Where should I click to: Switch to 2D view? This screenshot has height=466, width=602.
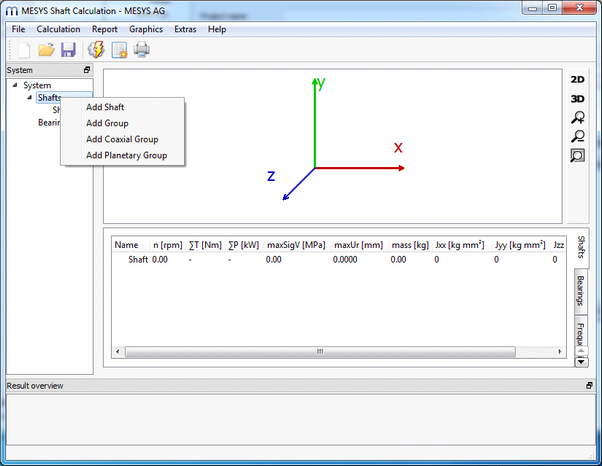[x=577, y=79]
